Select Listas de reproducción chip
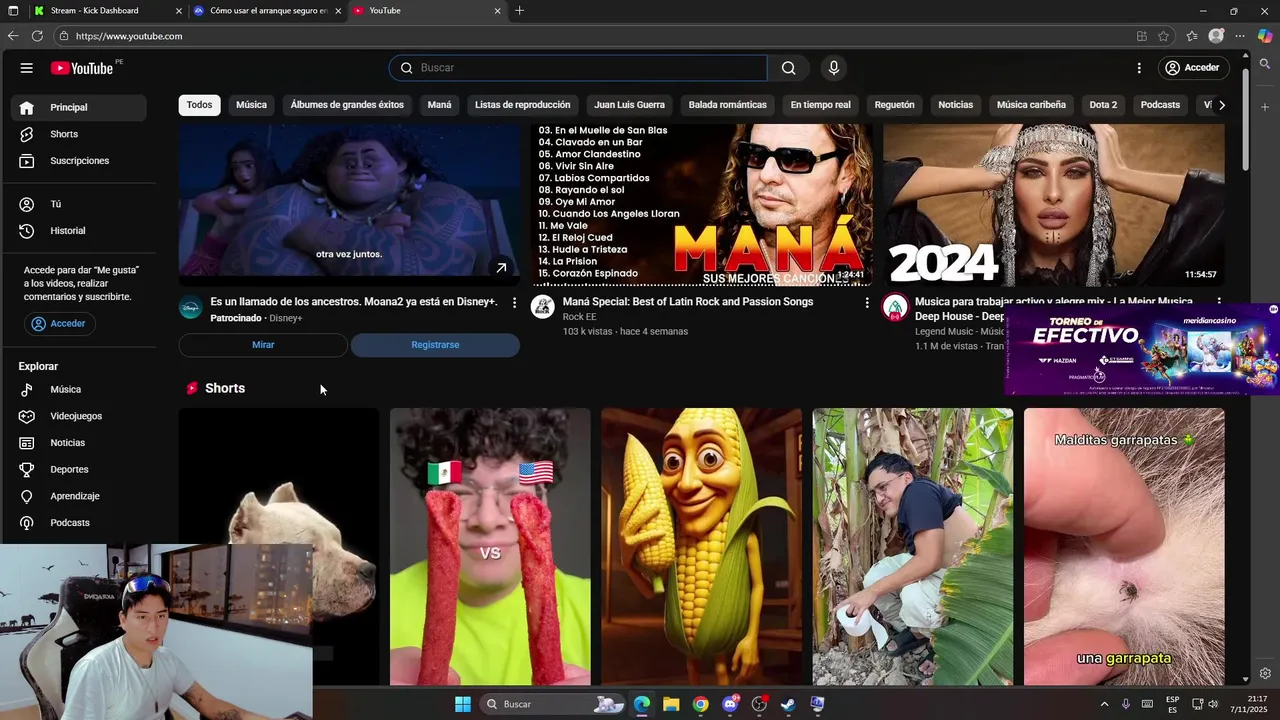 [x=522, y=105]
